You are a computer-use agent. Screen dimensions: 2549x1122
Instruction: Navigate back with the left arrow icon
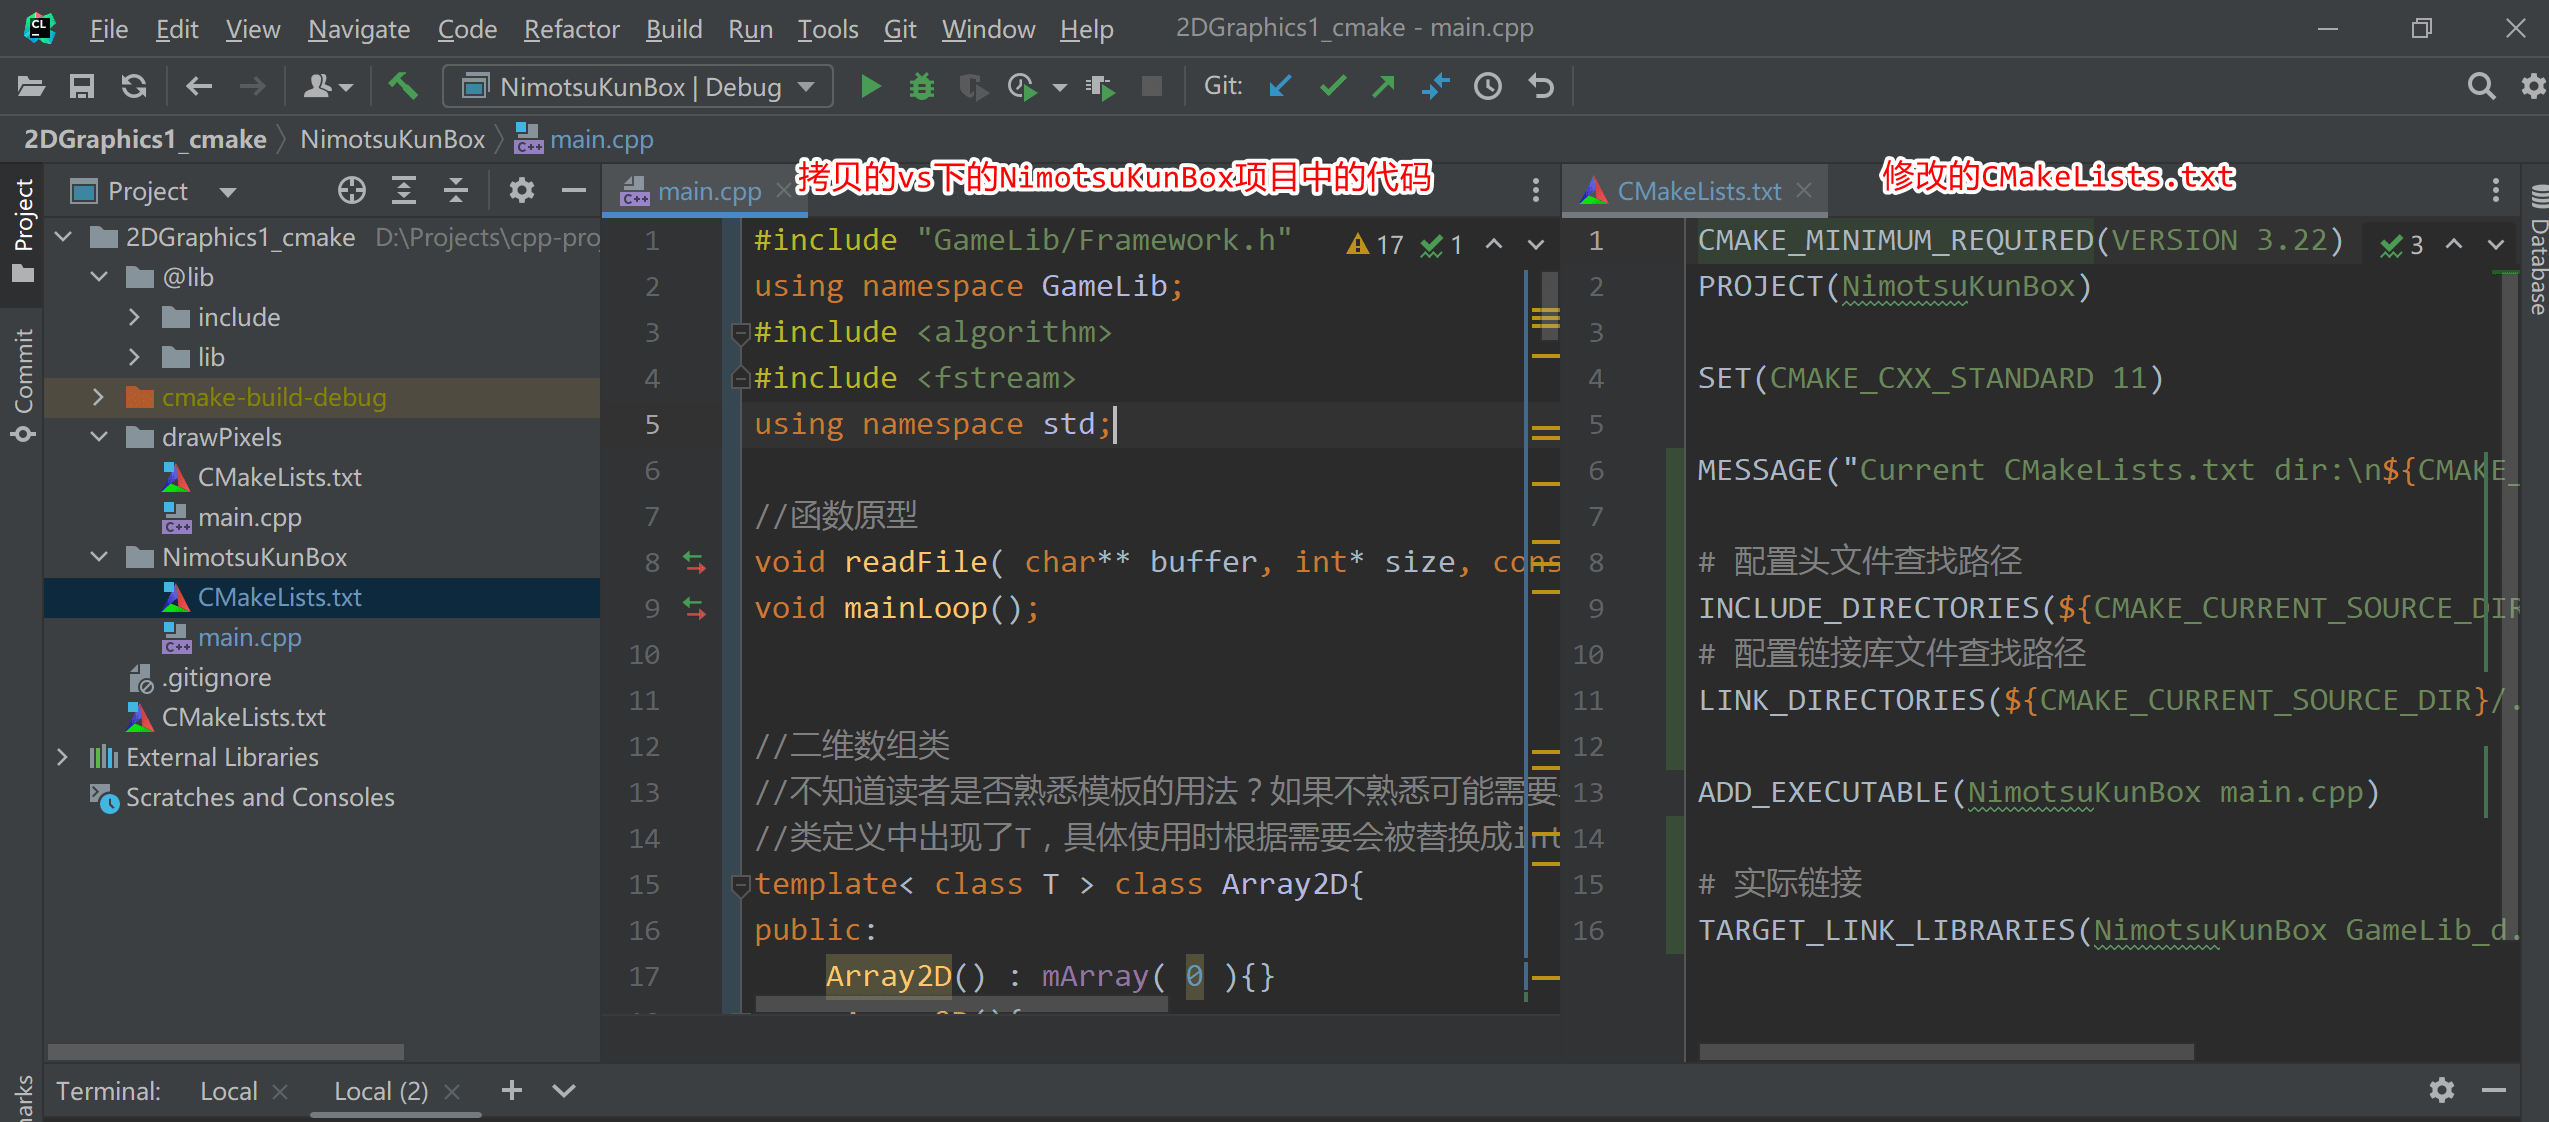tap(199, 87)
